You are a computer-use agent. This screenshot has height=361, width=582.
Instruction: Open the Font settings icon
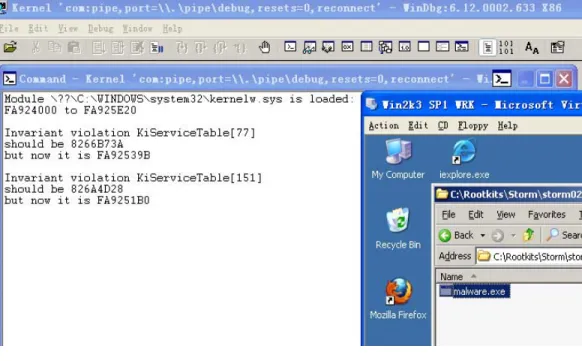[x=532, y=48]
